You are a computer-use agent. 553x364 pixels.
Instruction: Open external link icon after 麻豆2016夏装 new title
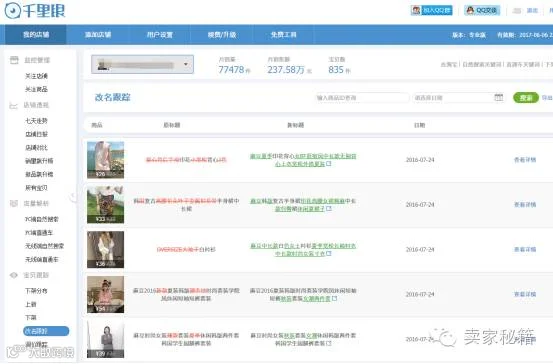[334, 298]
